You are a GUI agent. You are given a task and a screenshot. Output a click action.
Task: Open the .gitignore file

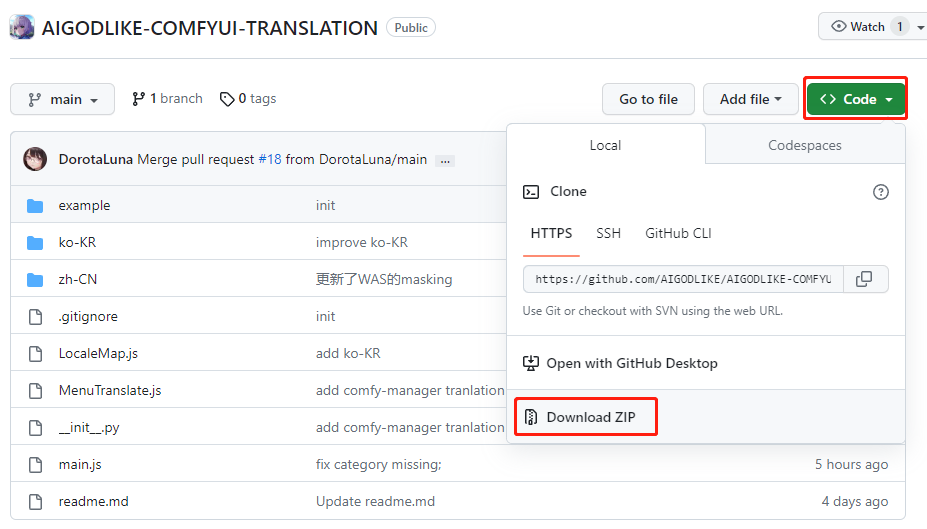tap(87, 317)
